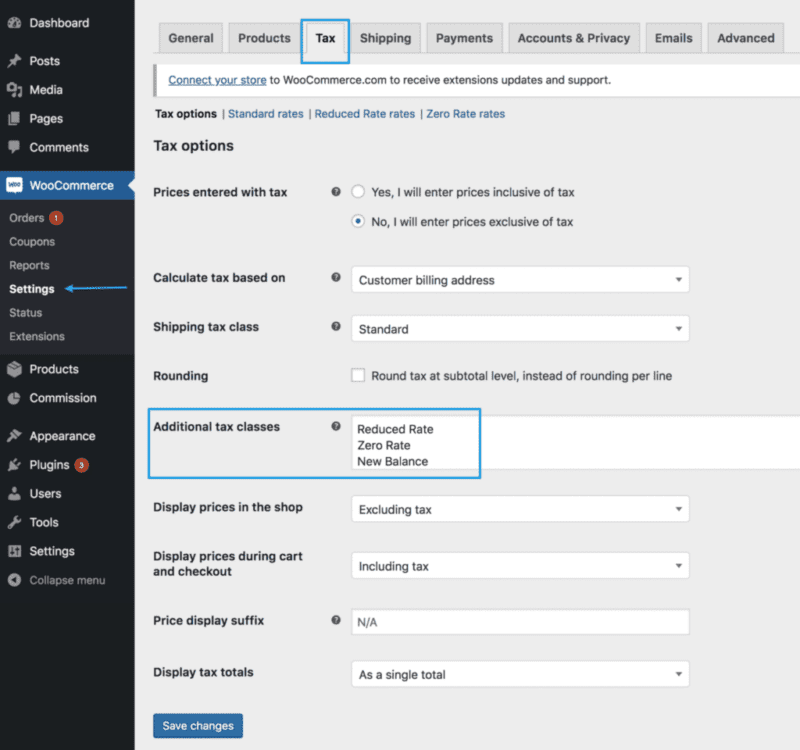Switch to the Shipping settings tab
This screenshot has width=800, height=750.
coord(386,37)
